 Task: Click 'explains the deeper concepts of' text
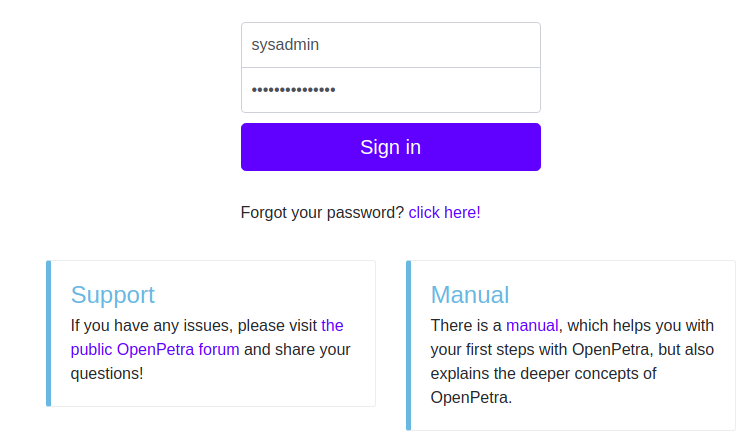tap(543, 373)
